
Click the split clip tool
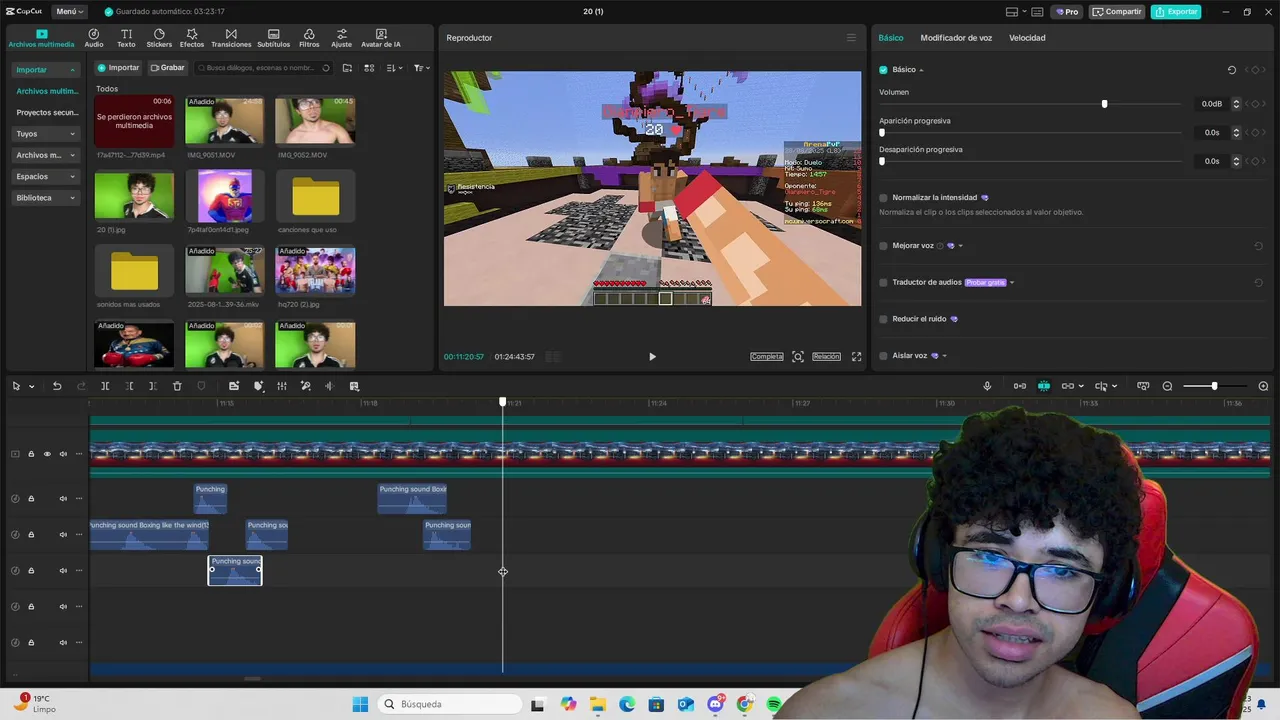click(105, 386)
